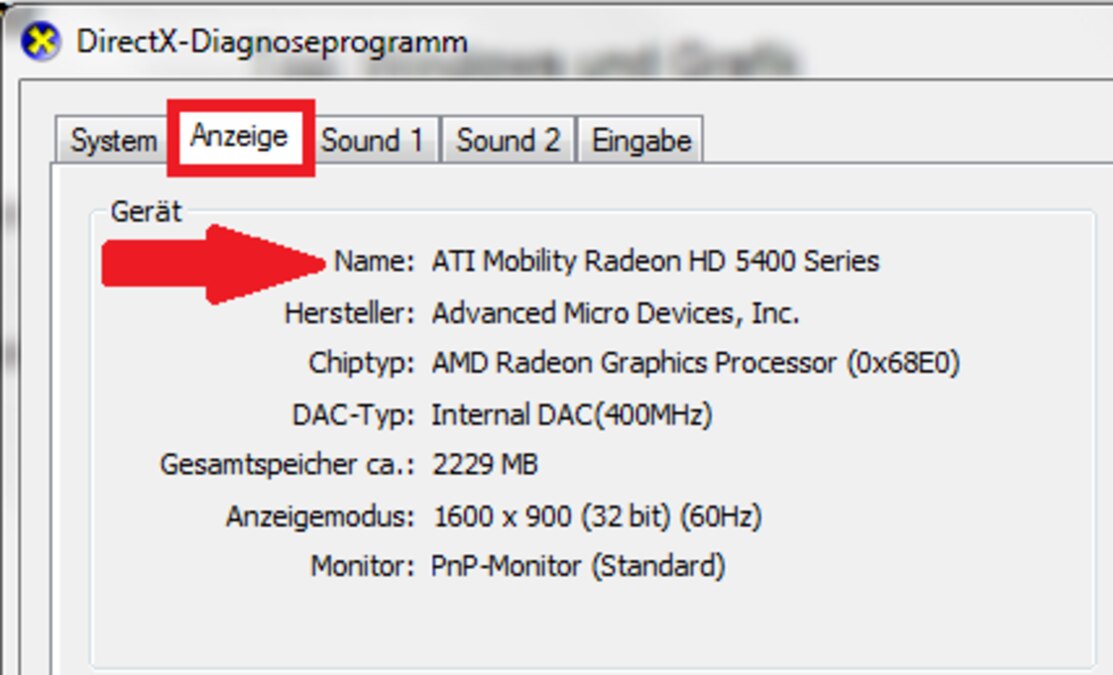Click the Gerät group box label
1113x675 pixels.
click(x=146, y=212)
